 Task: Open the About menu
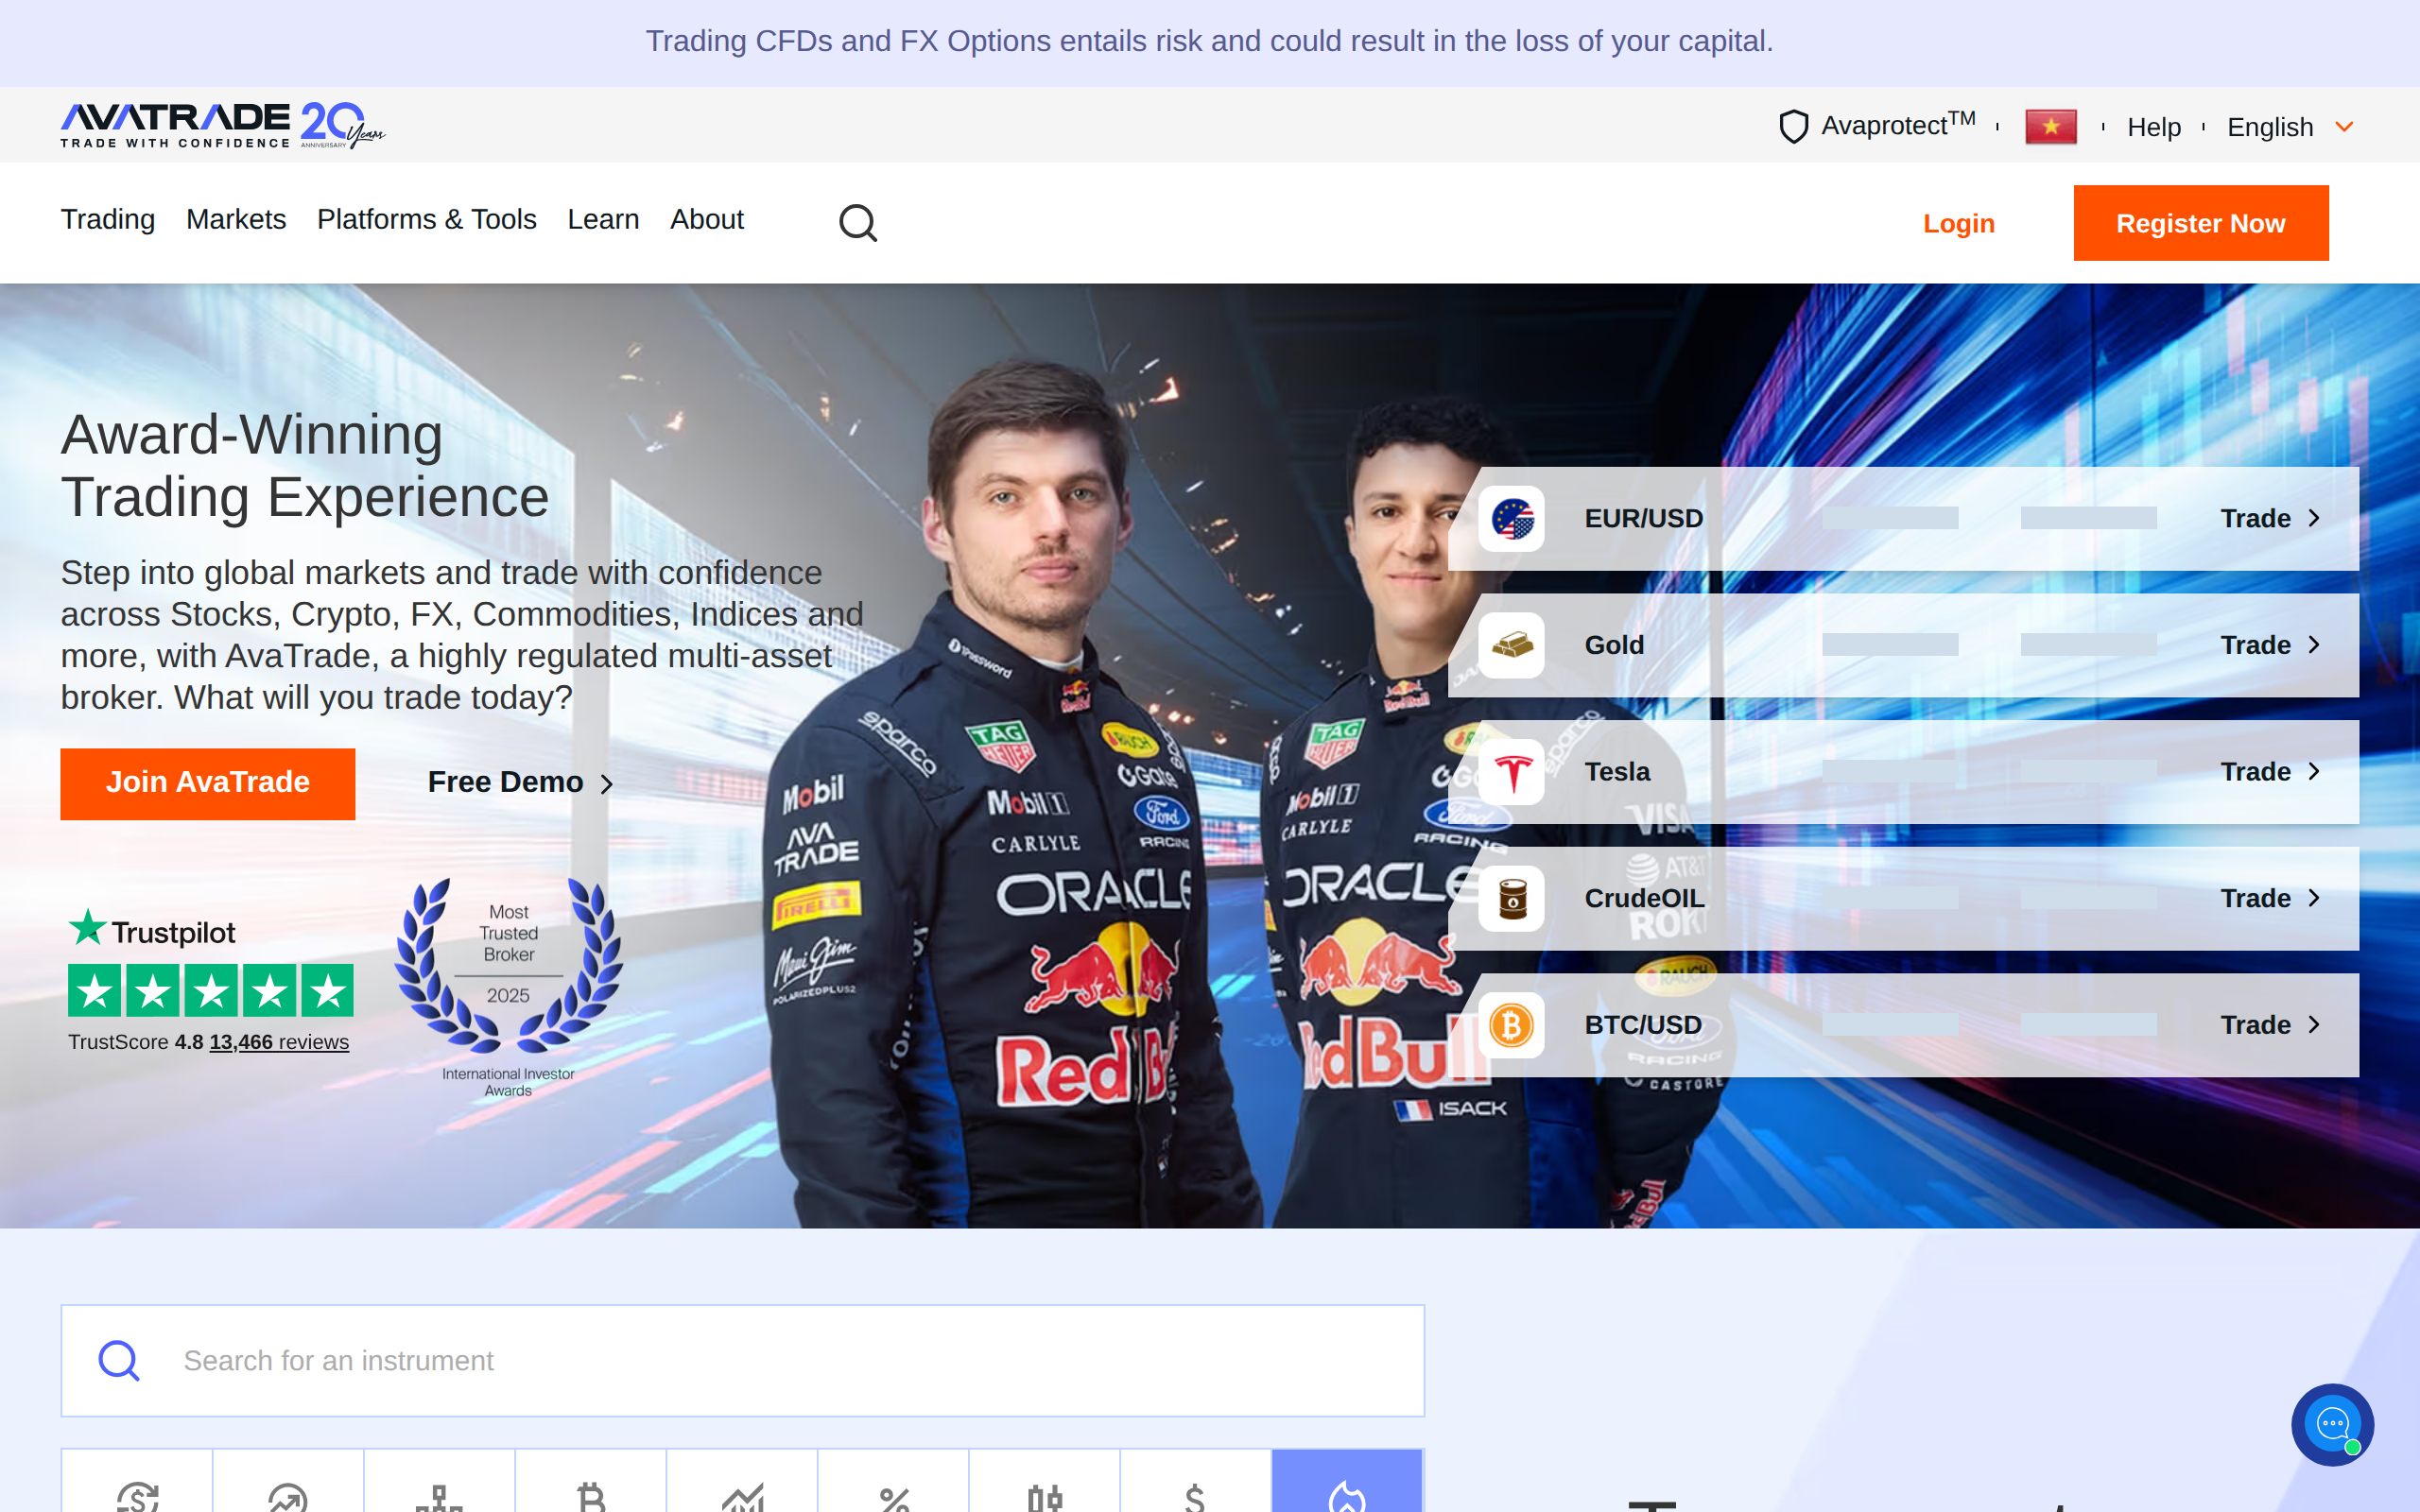(707, 219)
